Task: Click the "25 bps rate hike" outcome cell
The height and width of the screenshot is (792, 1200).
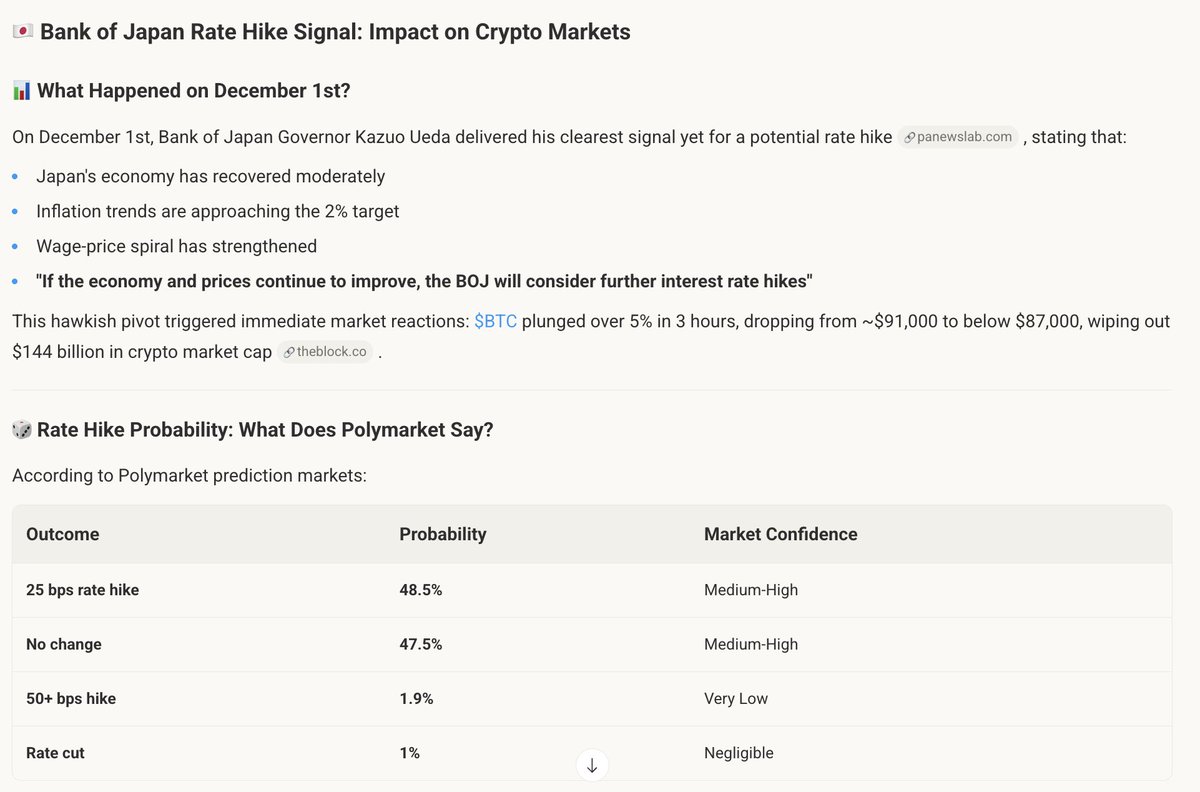Action: coord(82,590)
